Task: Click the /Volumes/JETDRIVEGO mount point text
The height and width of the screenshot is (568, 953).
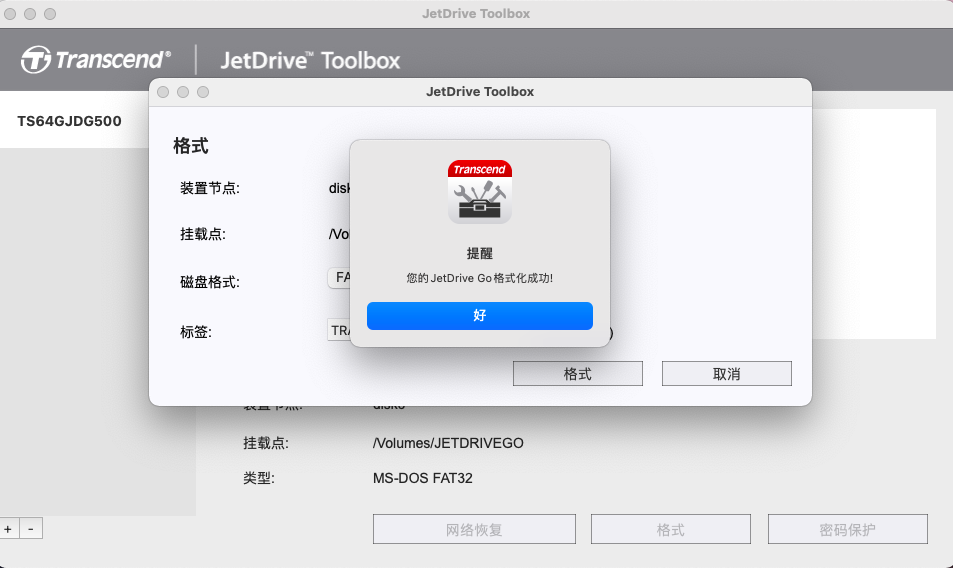Action: (x=448, y=443)
